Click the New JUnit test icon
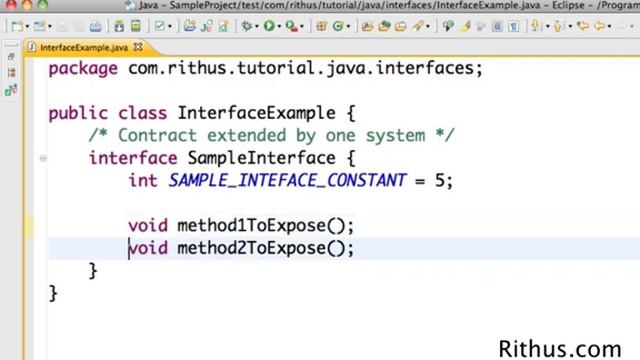Viewport: 640px width, 360px height. pyautogui.click(x=207, y=27)
